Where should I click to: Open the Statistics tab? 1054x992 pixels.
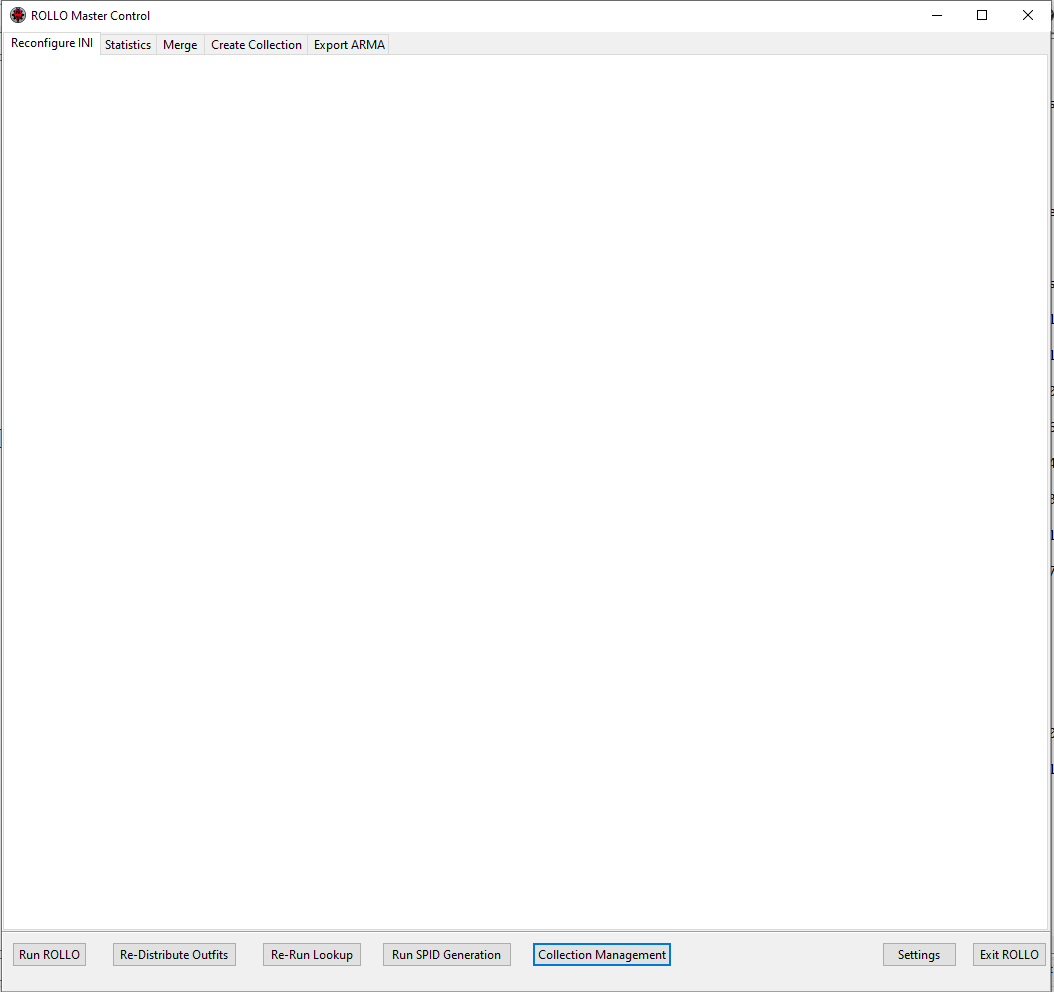[x=128, y=44]
